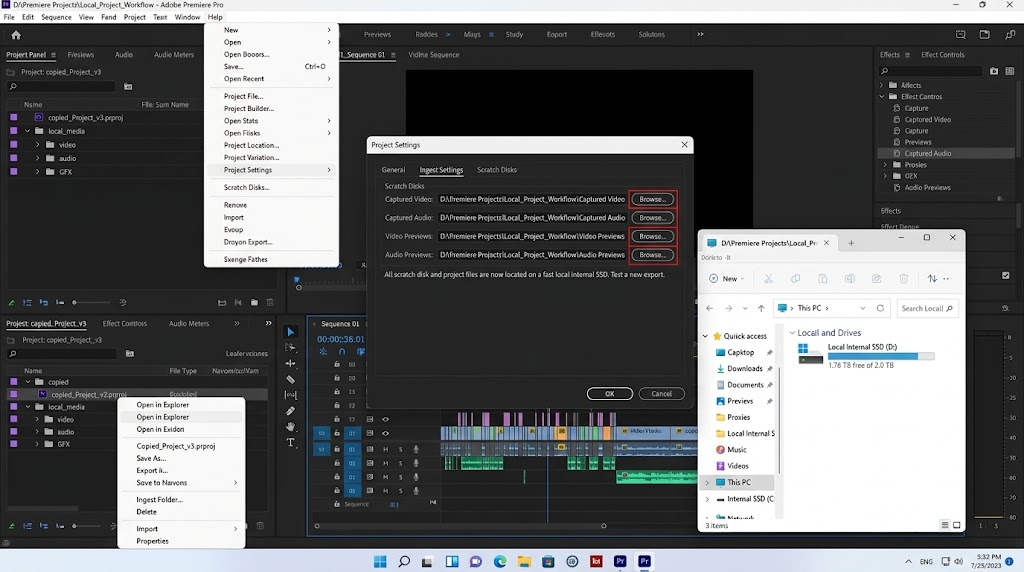Open the File menu
This screenshot has height=572, width=1024.
(x=9, y=17)
